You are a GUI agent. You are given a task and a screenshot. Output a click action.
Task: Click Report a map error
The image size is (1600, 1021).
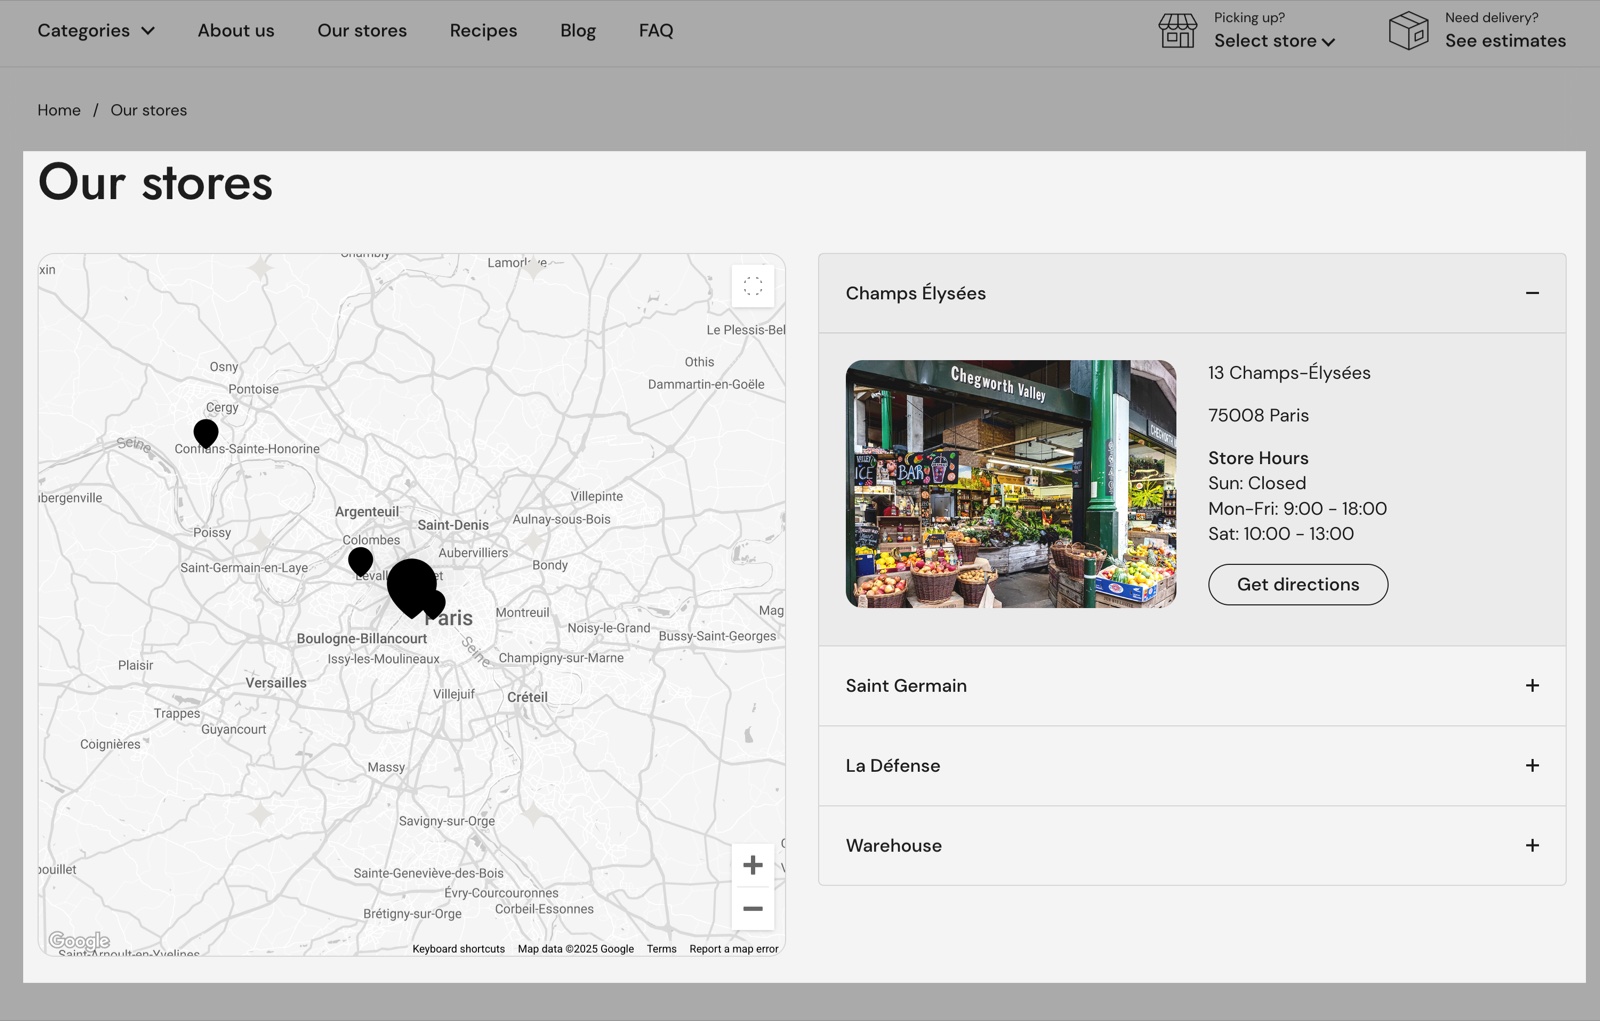tap(733, 949)
